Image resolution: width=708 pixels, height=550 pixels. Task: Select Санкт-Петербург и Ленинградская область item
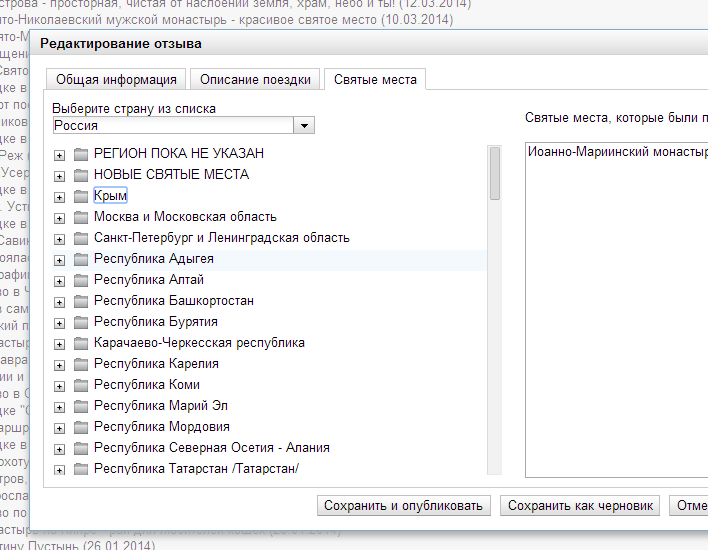221,238
